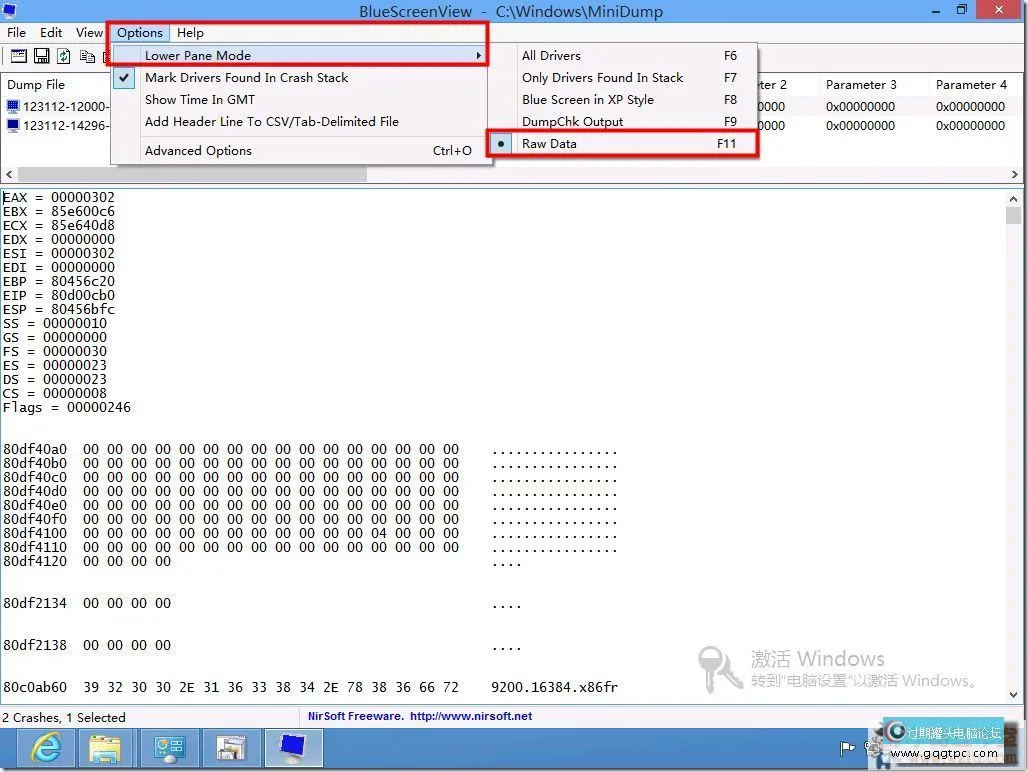Copy selected items using copy toolbar icon
Viewport: 1028px width, 772px height.
pos(85,56)
